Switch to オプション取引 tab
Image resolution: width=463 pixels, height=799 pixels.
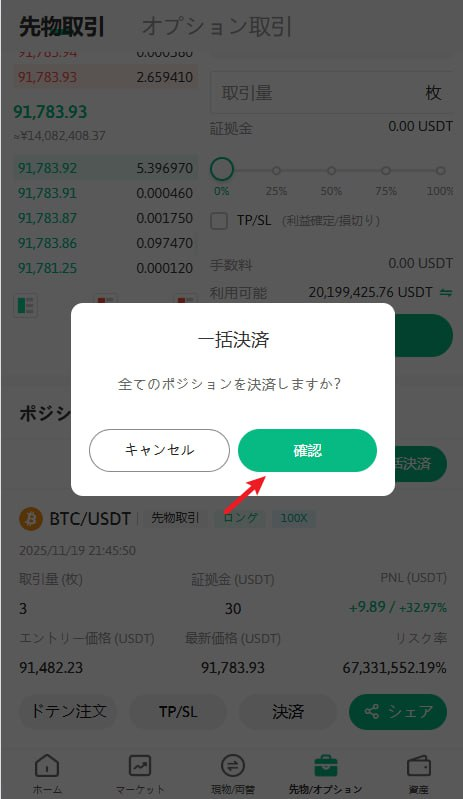tap(217, 26)
